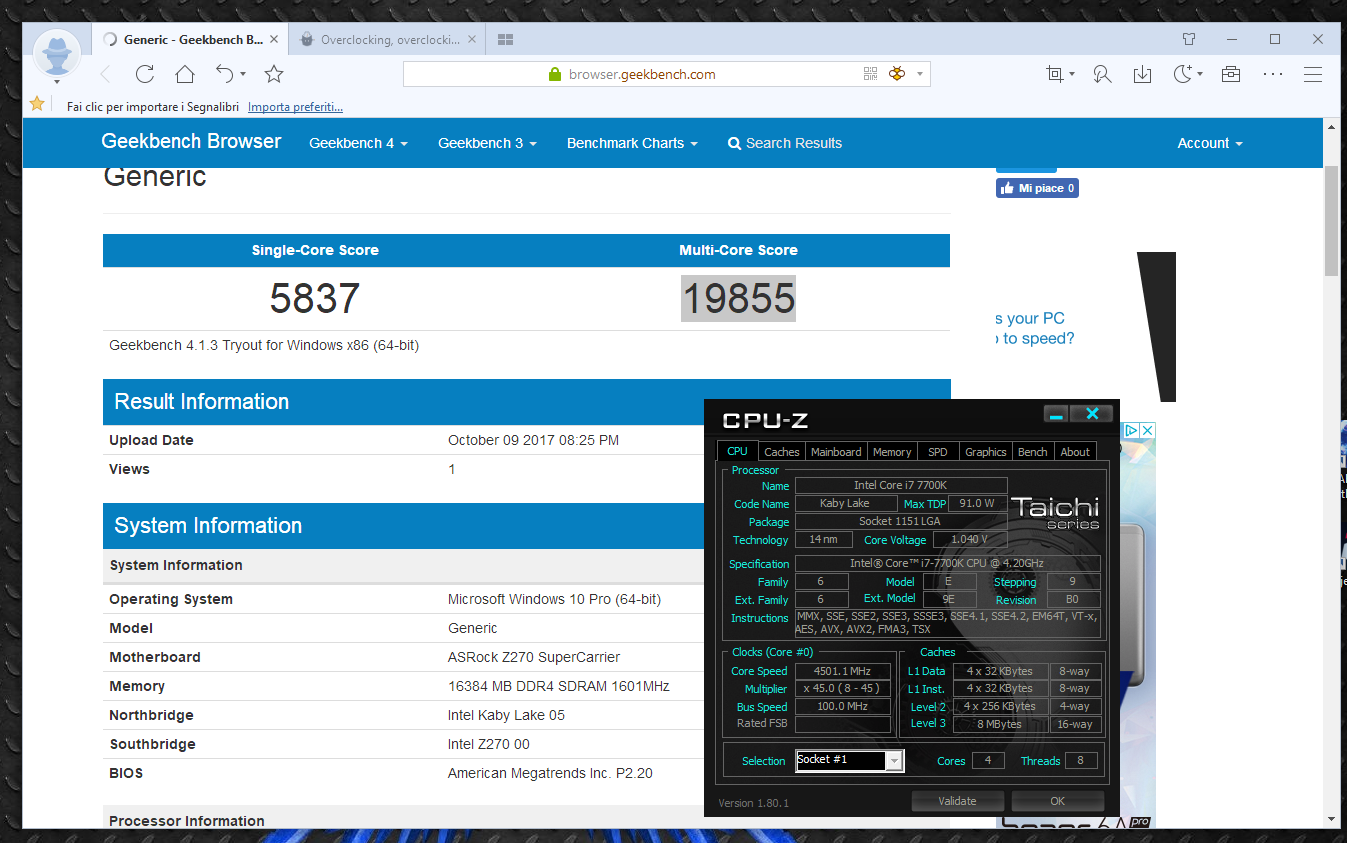This screenshot has height=843, width=1347.
Task: Open the three-dots more options icon
Action: coord(1272,74)
